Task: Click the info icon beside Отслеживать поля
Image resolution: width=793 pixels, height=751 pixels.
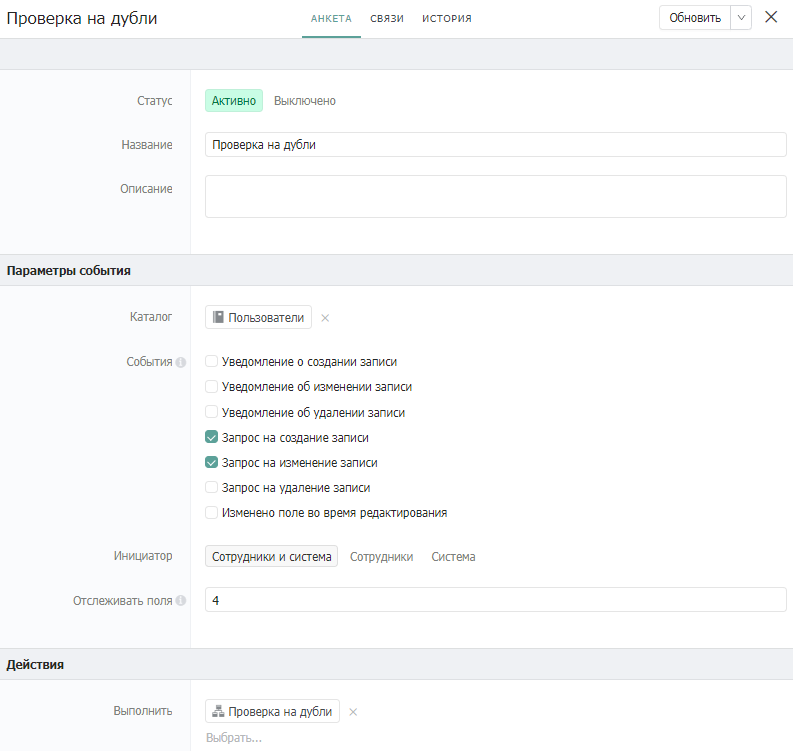Action: pyautogui.click(x=181, y=601)
